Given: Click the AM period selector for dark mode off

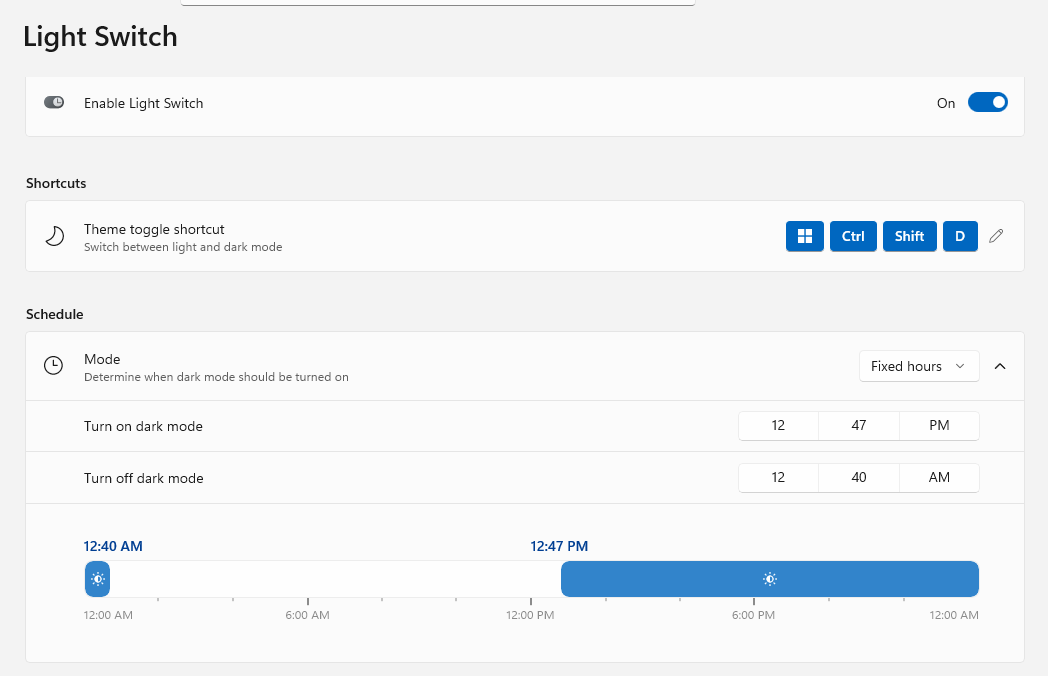Looking at the screenshot, I should point(939,478).
